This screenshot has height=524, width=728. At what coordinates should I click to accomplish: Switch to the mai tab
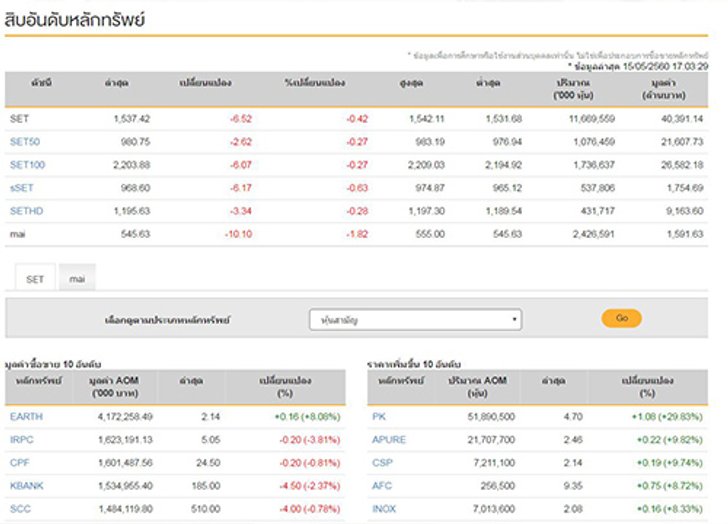click(x=77, y=278)
